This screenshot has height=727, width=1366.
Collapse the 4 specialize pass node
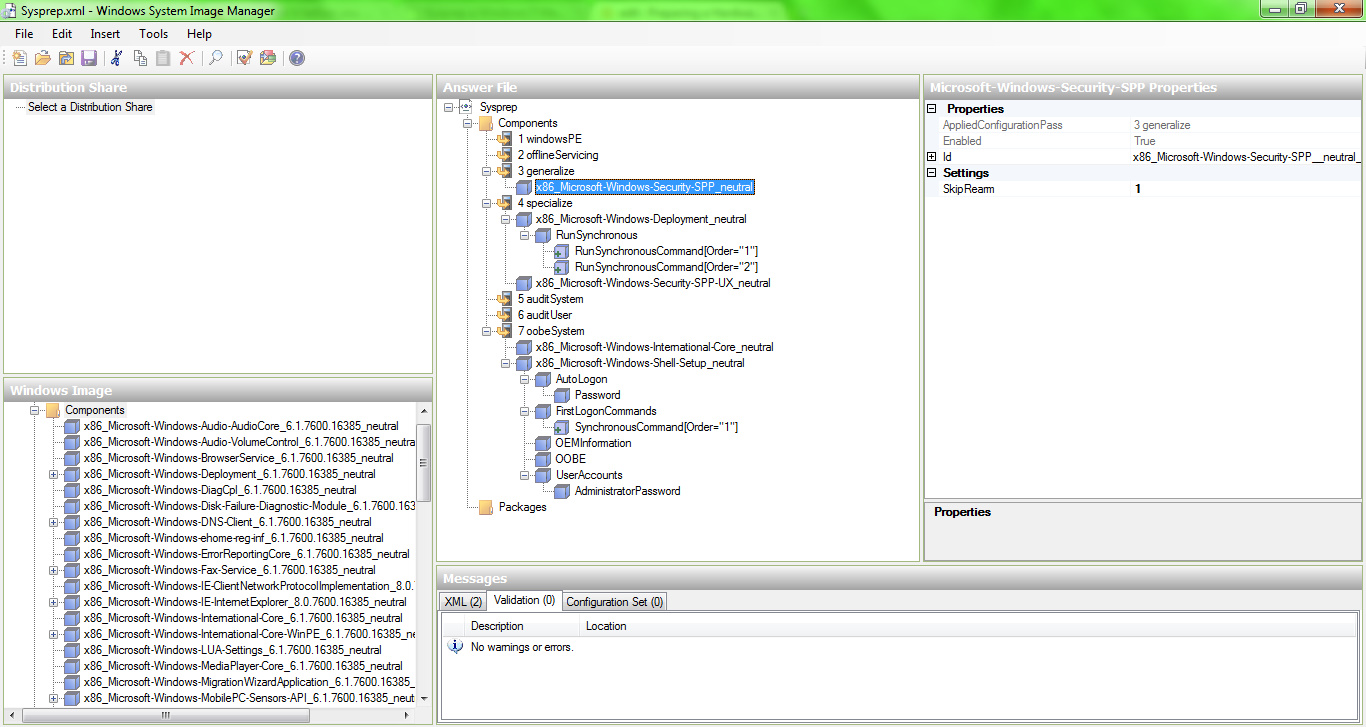click(487, 203)
